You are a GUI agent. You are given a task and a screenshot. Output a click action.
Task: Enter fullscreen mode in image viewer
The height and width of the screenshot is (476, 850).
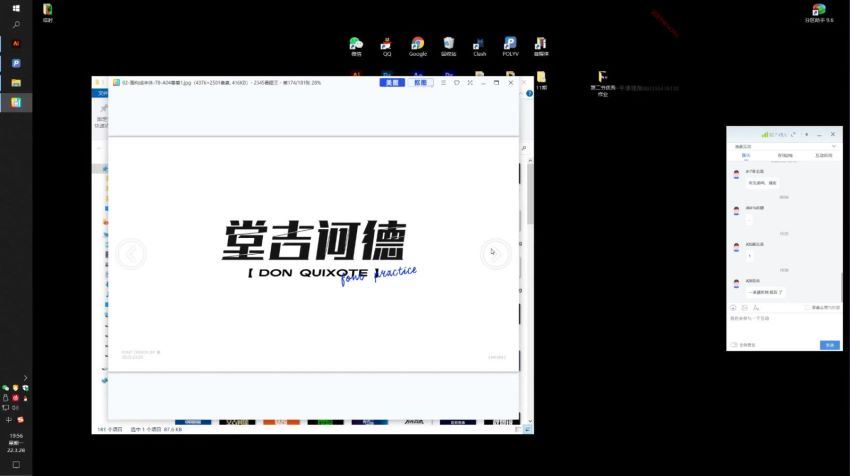click(470, 83)
